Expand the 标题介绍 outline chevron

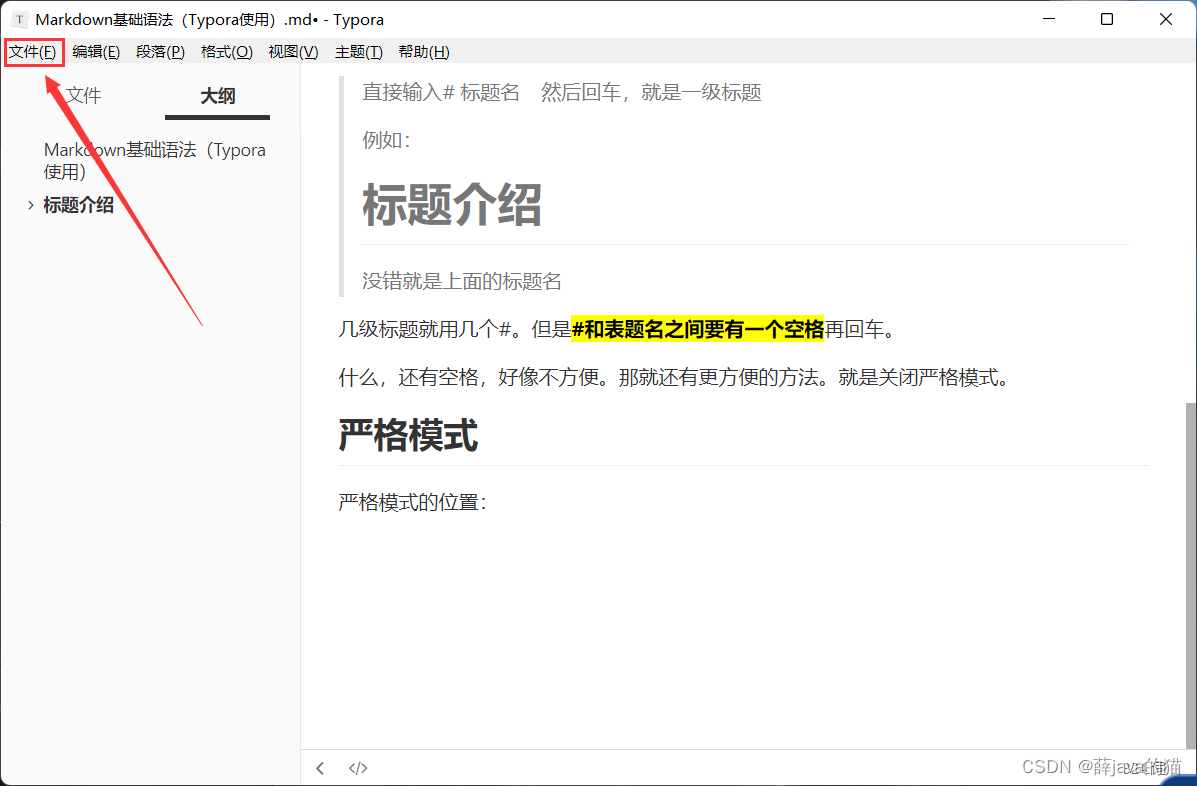point(31,206)
